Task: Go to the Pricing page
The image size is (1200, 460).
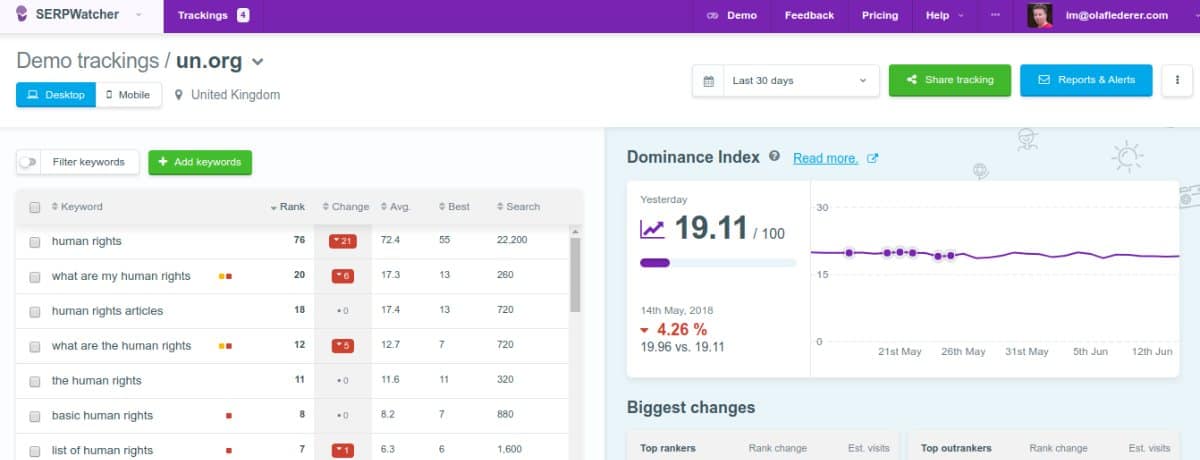Action: [x=880, y=15]
